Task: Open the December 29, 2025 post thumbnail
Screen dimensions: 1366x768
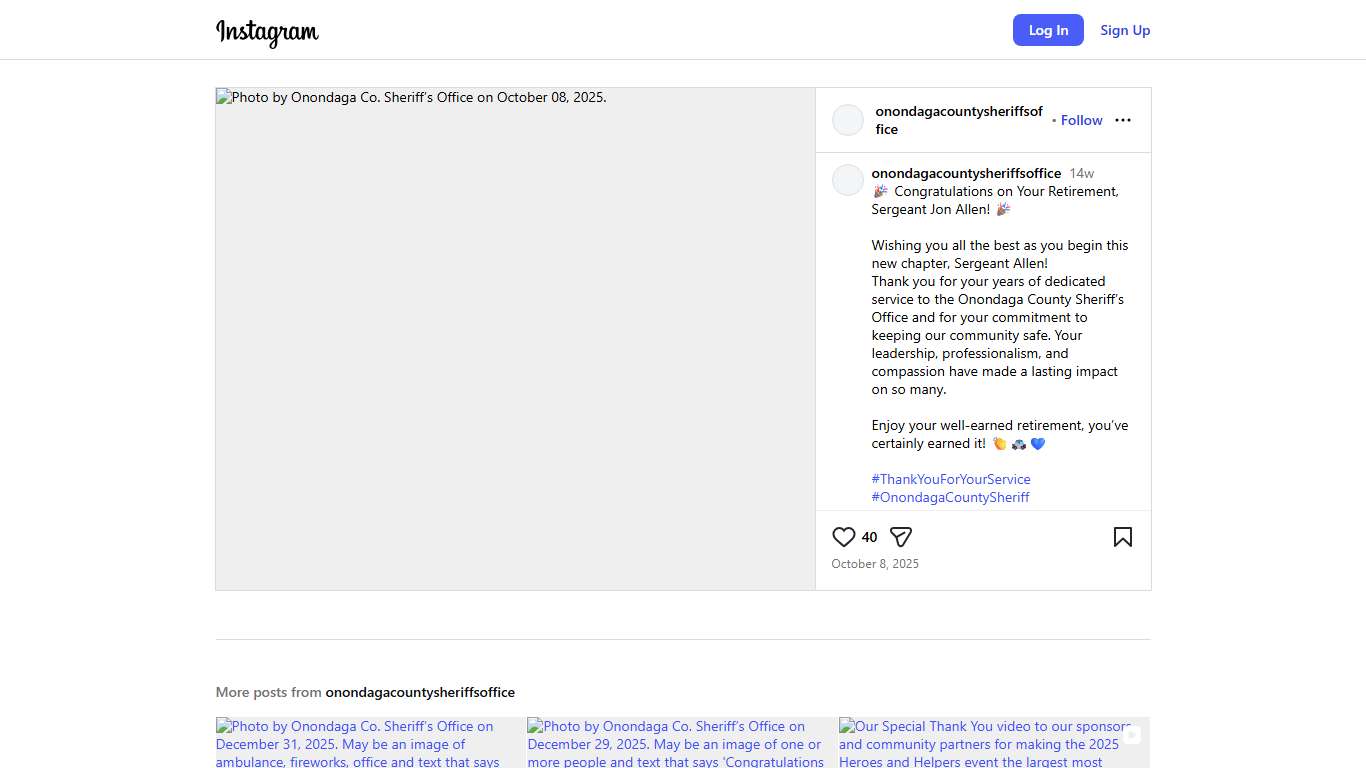Action: (680, 743)
